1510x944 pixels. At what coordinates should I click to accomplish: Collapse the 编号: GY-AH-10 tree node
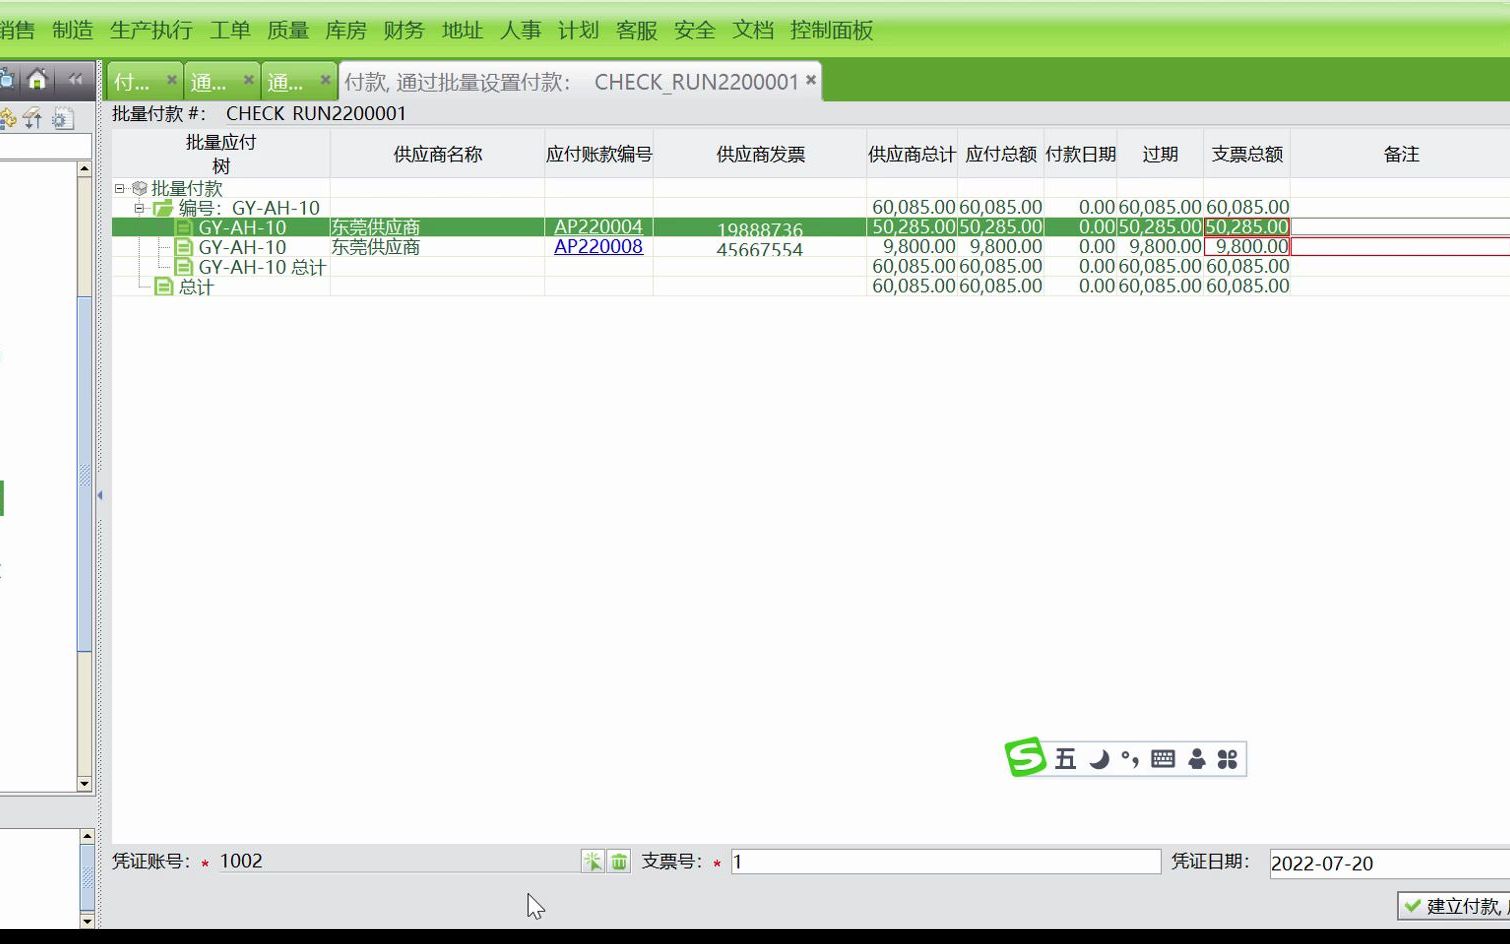tap(140, 208)
